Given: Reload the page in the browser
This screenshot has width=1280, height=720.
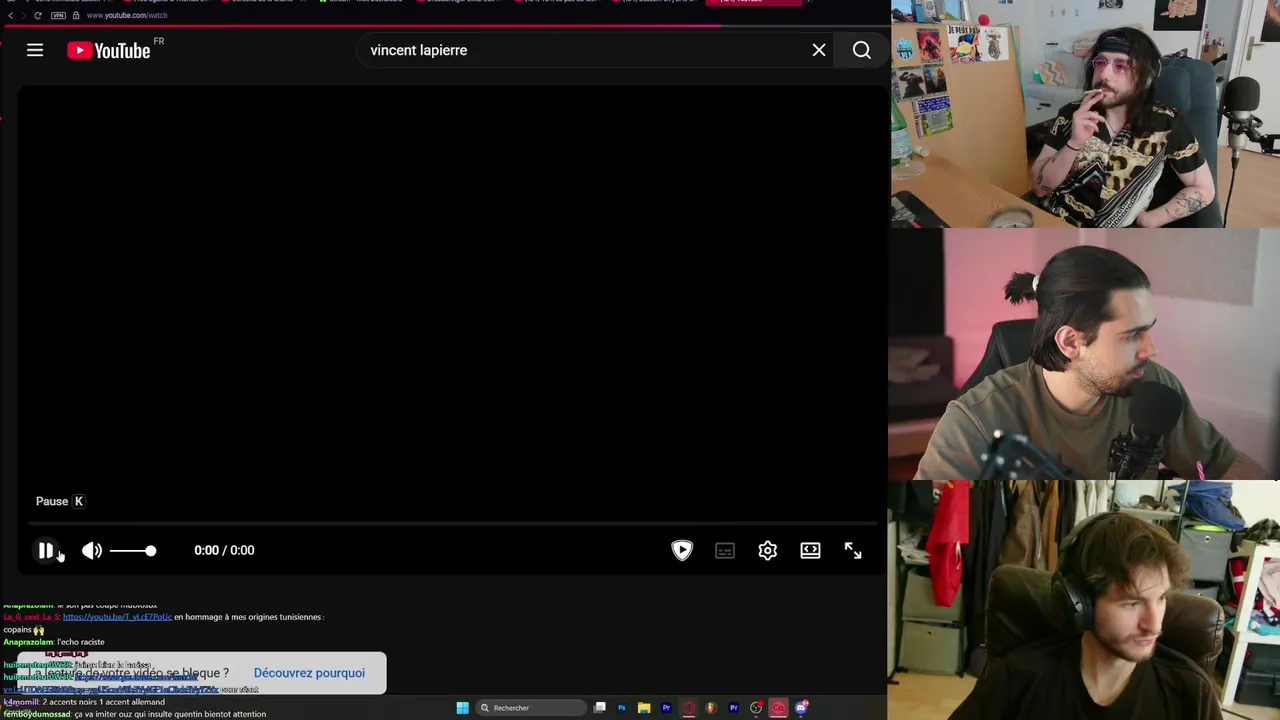Looking at the screenshot, I should [x=38, y=15].
